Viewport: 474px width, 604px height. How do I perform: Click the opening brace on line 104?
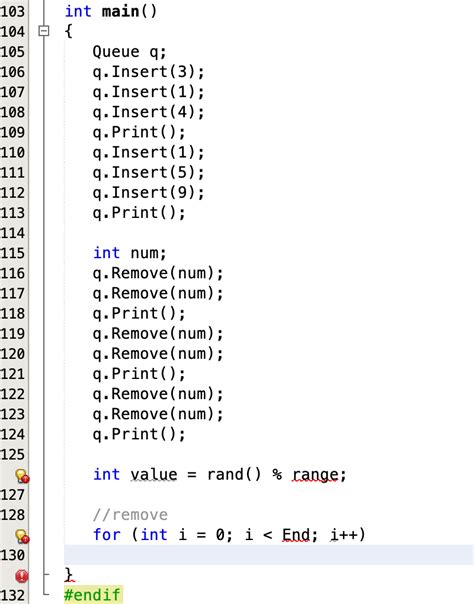click(x=69, y=31)
